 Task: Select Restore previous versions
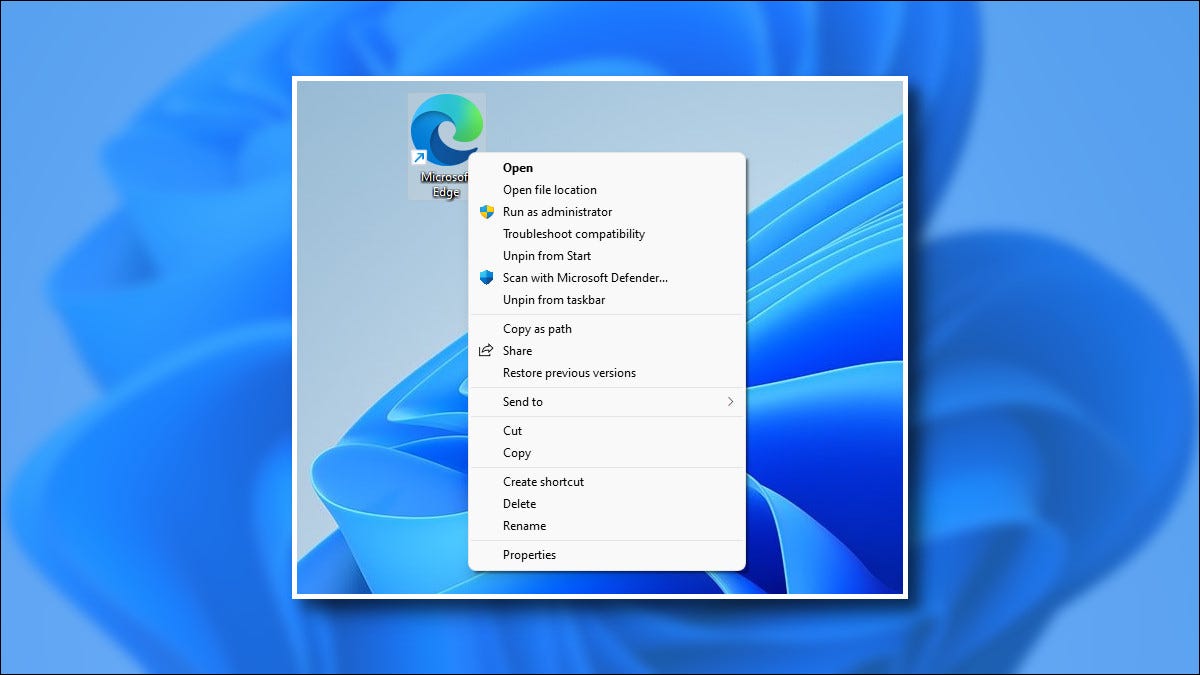[x=568, y=372]
